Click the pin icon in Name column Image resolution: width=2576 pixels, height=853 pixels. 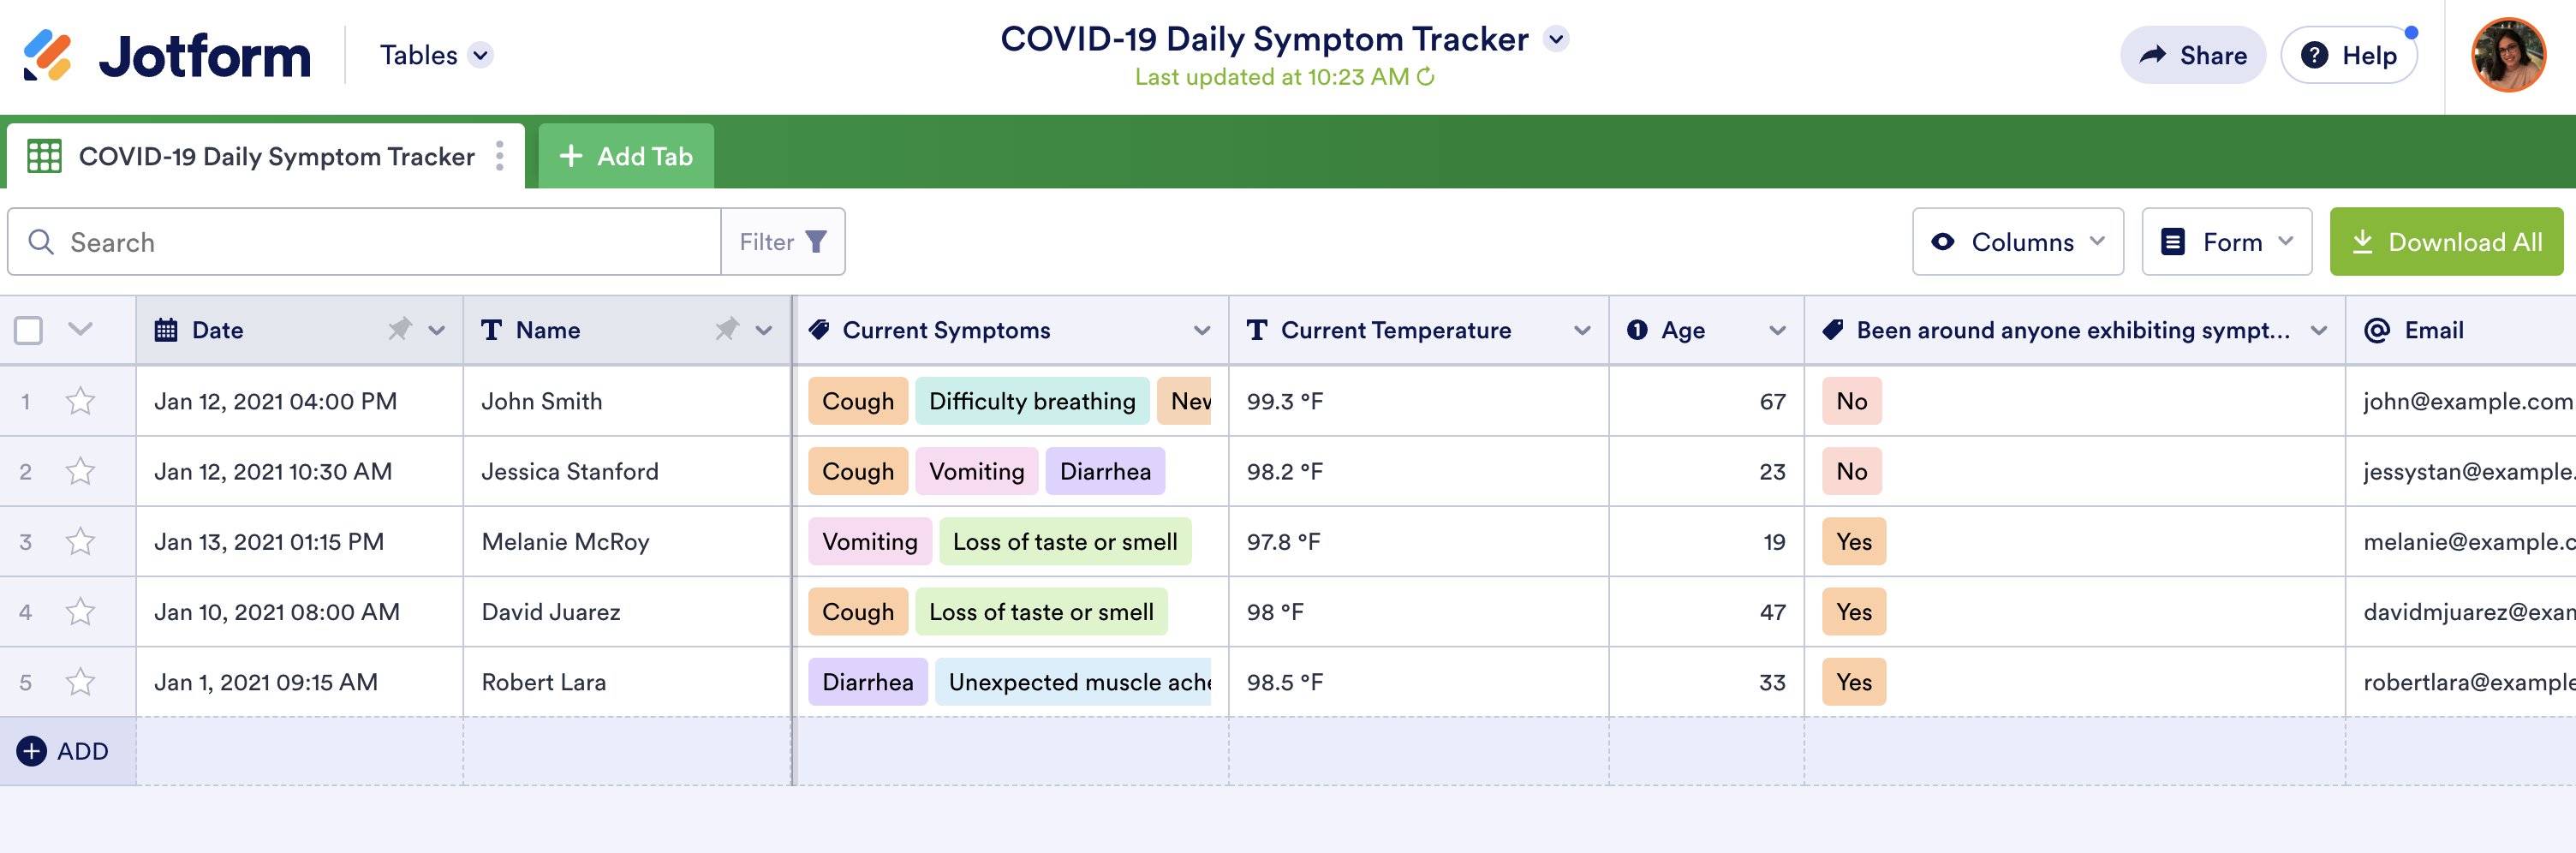point(727,330)
